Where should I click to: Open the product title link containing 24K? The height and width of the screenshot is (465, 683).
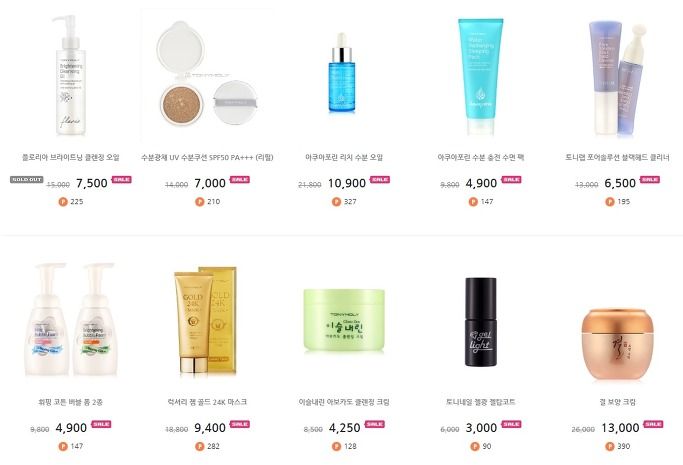[x=207, y=402]
